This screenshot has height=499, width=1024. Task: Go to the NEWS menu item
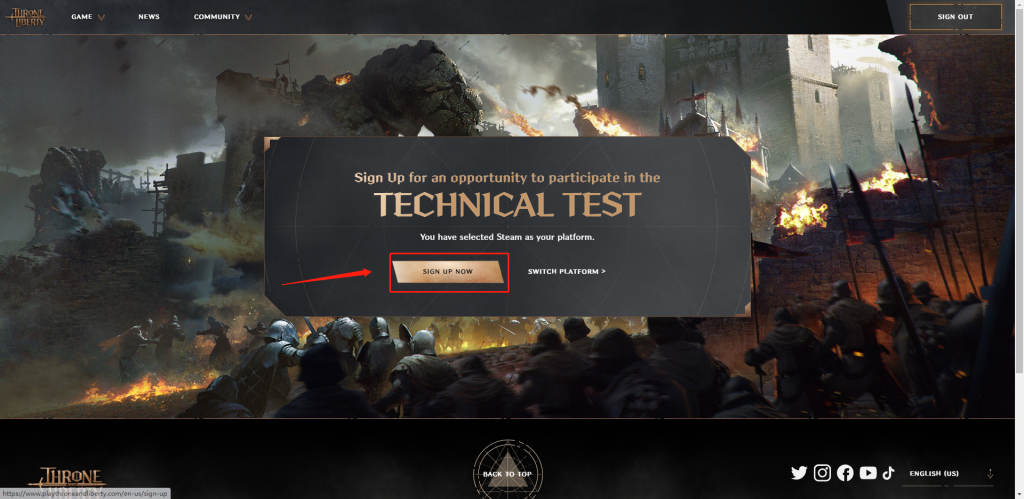(x=149, y=17)
